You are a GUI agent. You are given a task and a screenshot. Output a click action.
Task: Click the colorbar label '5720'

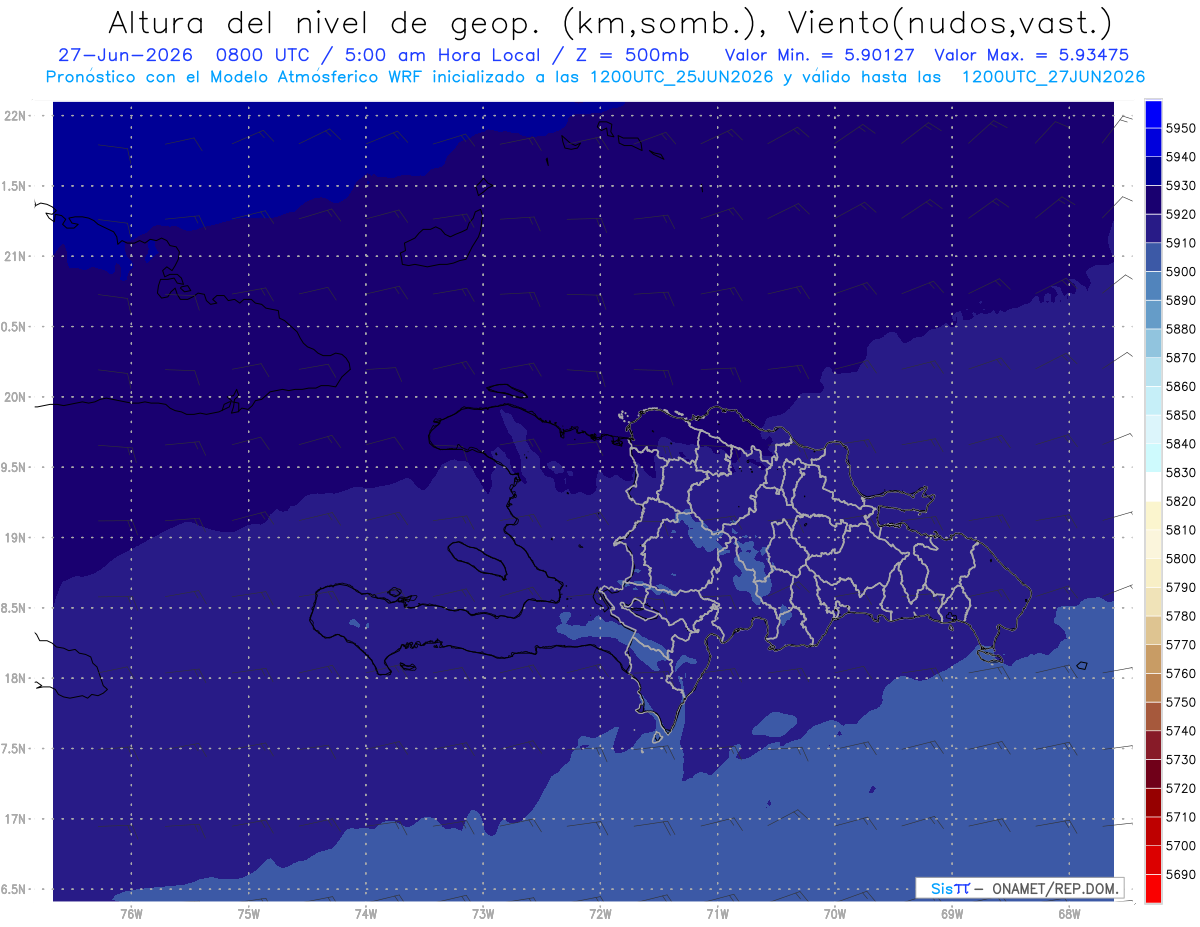click(1181, 788)
